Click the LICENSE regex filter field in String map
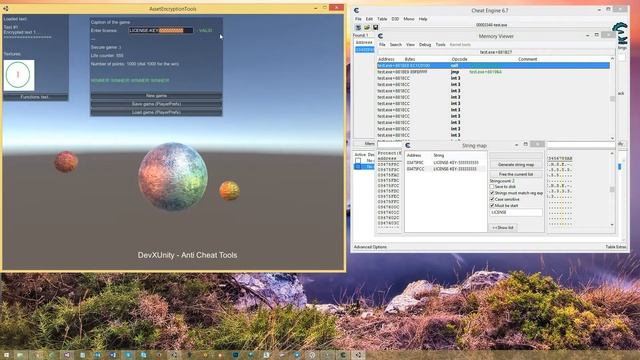This screenshot has width=640, height=360. tap(516, 212)
